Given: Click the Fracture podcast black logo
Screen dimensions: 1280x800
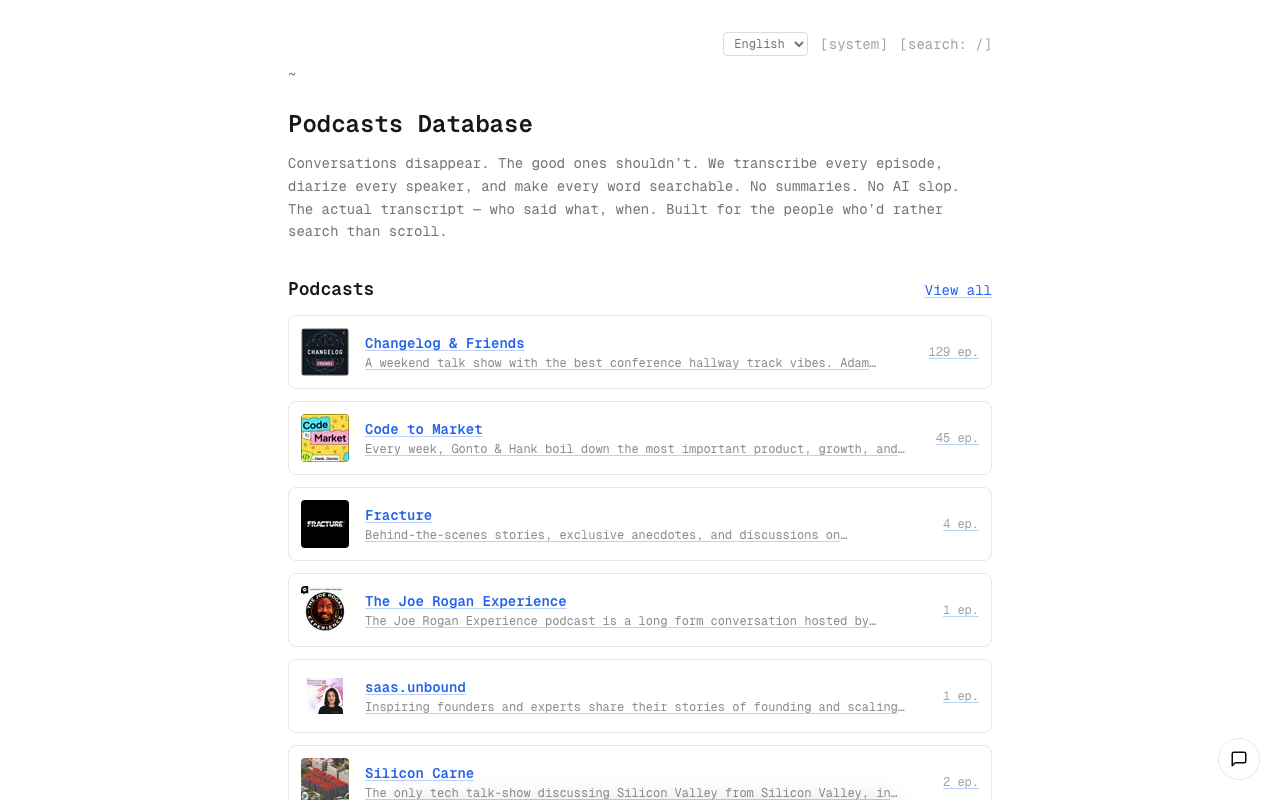Looking at the screenshot, I should coord(325,524).
